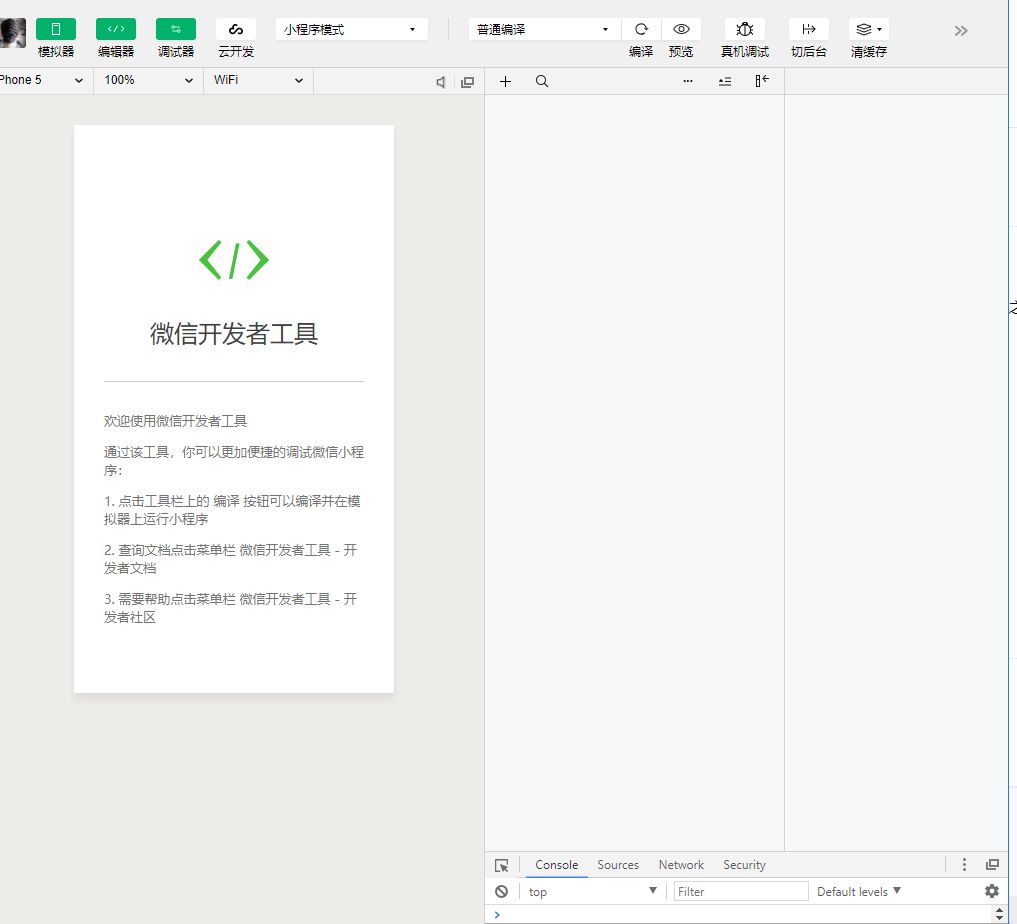Screen dimensions: 1017x924
Task: Open the WiFi network dropdown
Action: [258, 80]
